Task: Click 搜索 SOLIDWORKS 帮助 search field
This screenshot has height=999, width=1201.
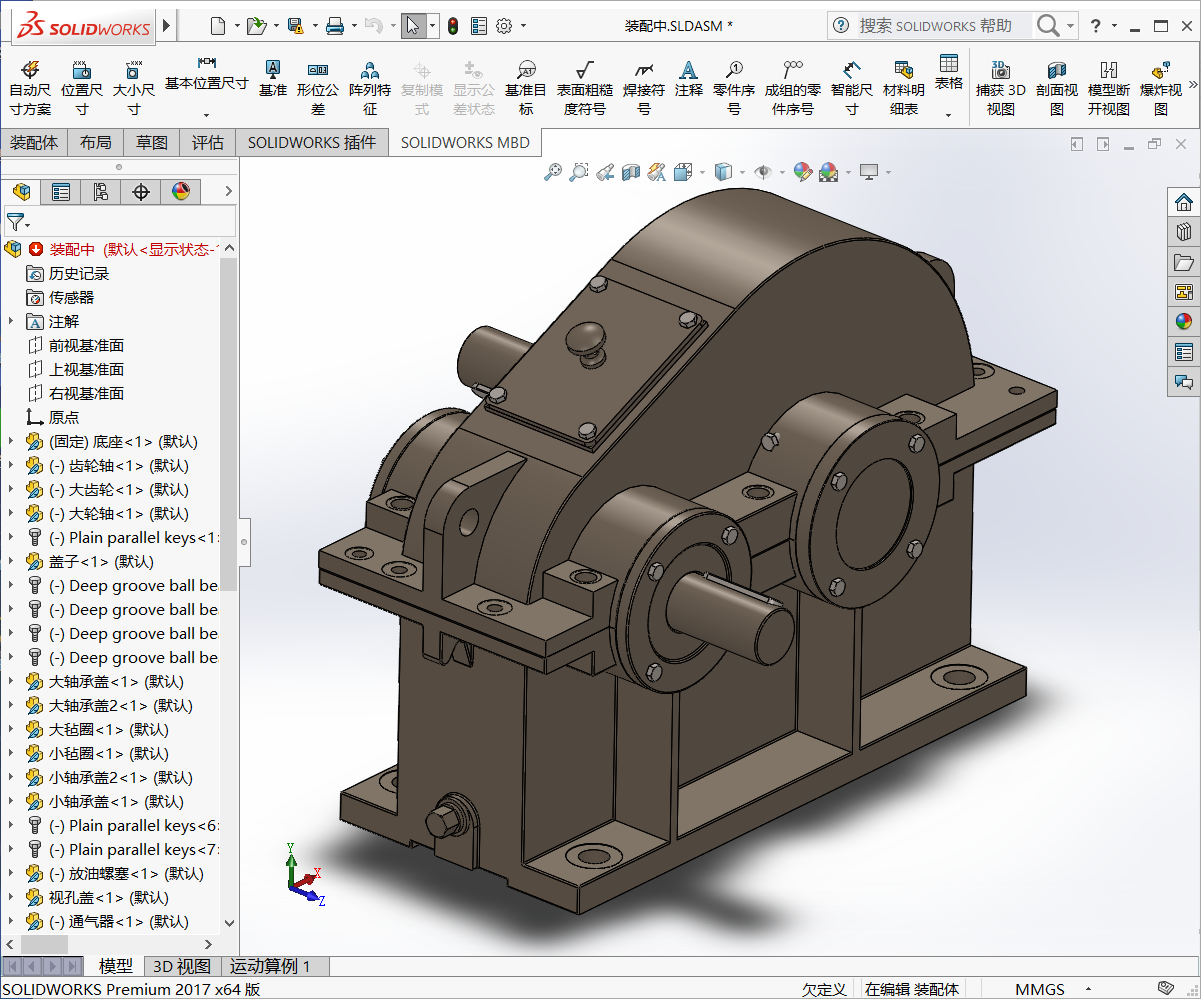Action: (935, 25)
